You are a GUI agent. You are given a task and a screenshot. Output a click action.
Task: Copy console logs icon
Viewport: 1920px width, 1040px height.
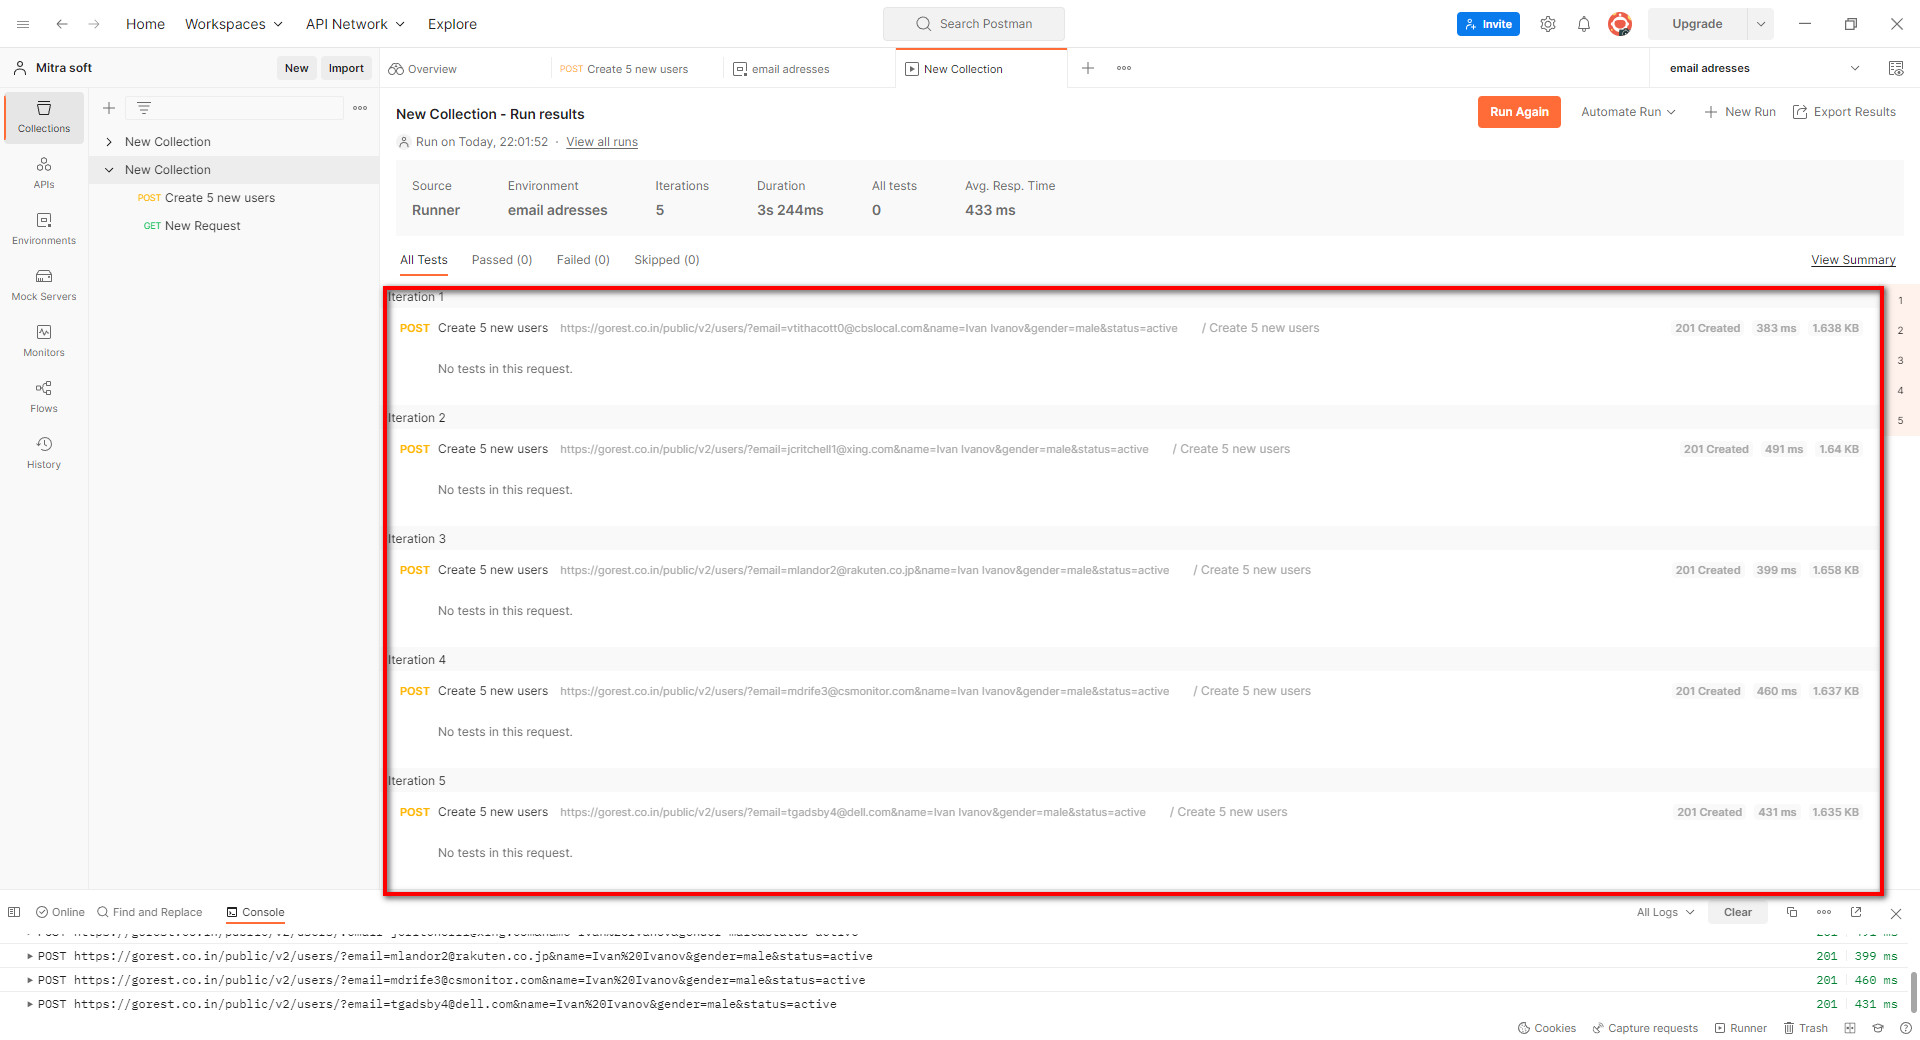tap(1792, 912)
